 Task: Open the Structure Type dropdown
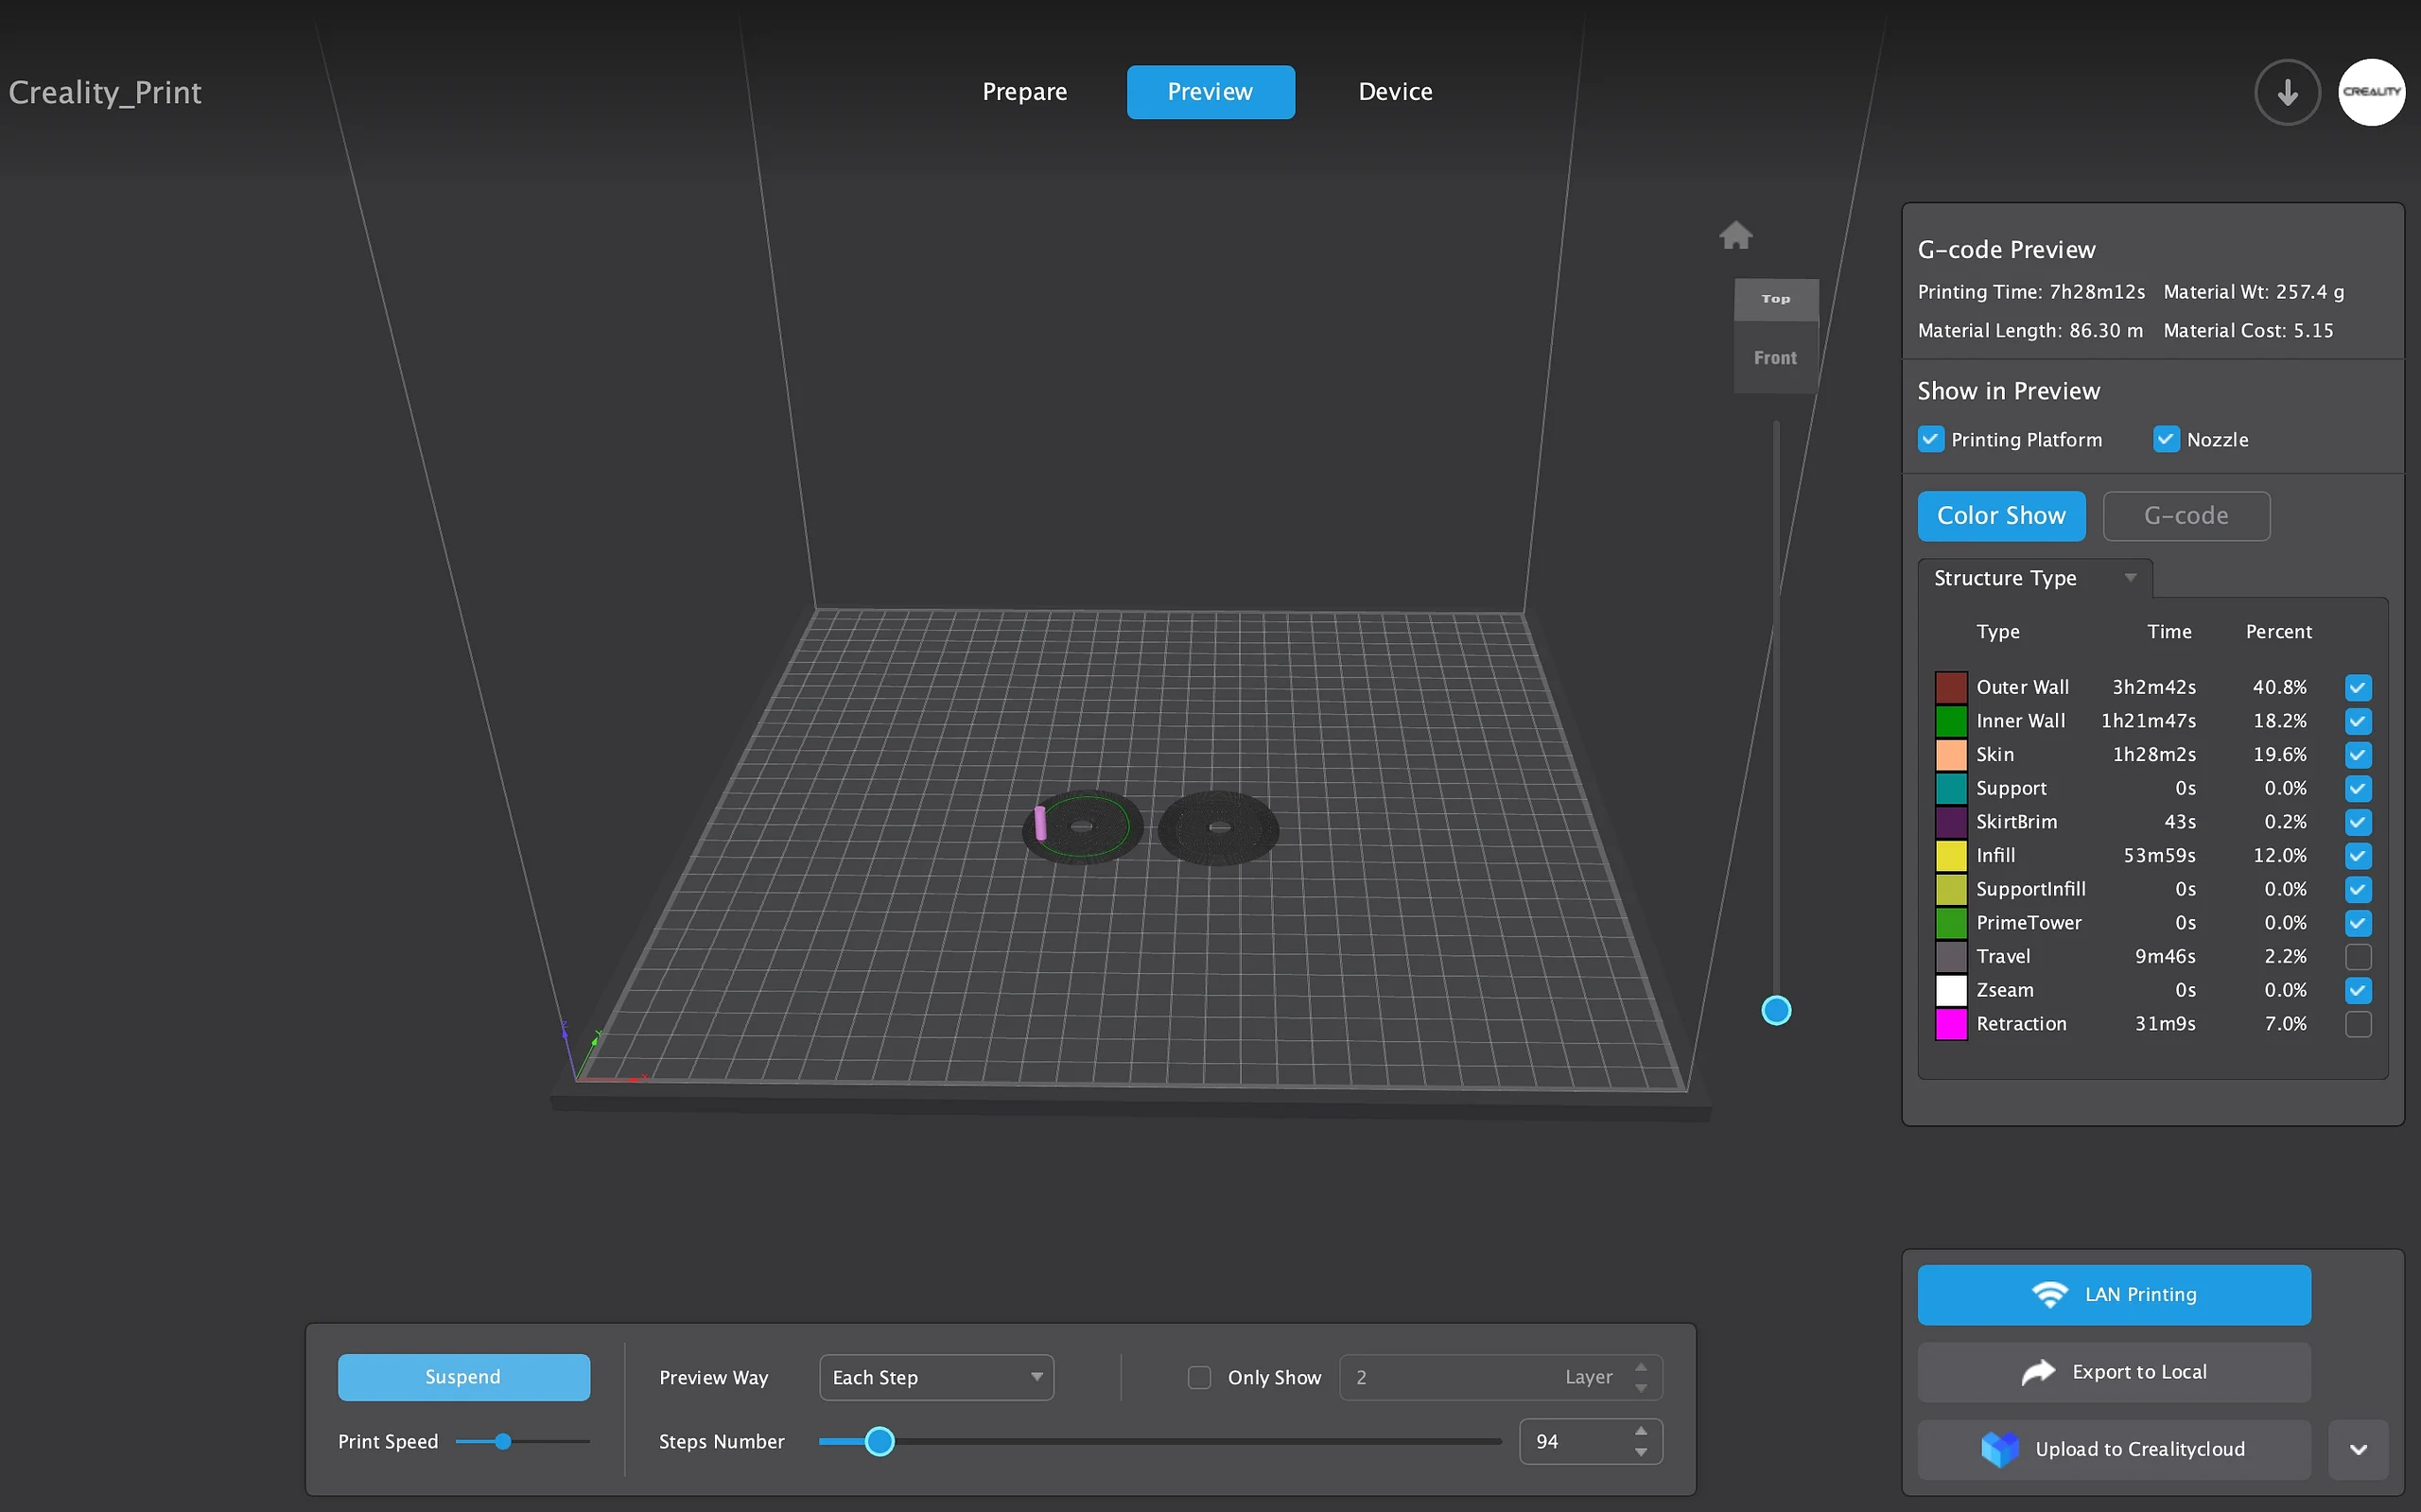click(2034, 578)
